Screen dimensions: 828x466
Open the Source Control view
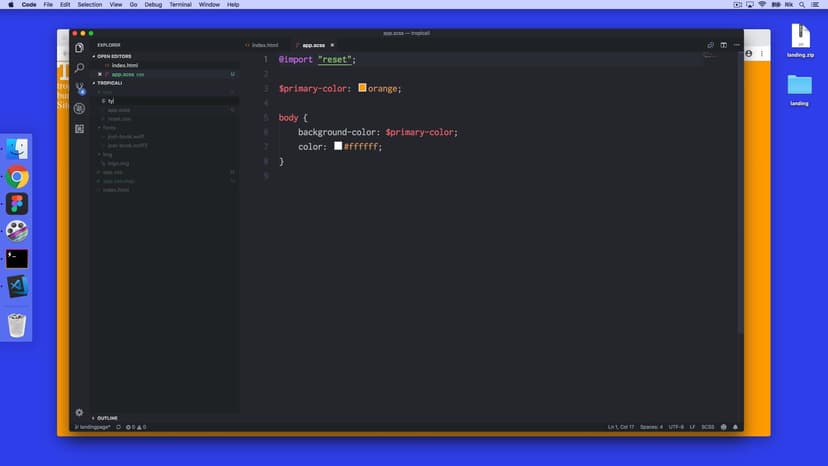pos(79,88)
